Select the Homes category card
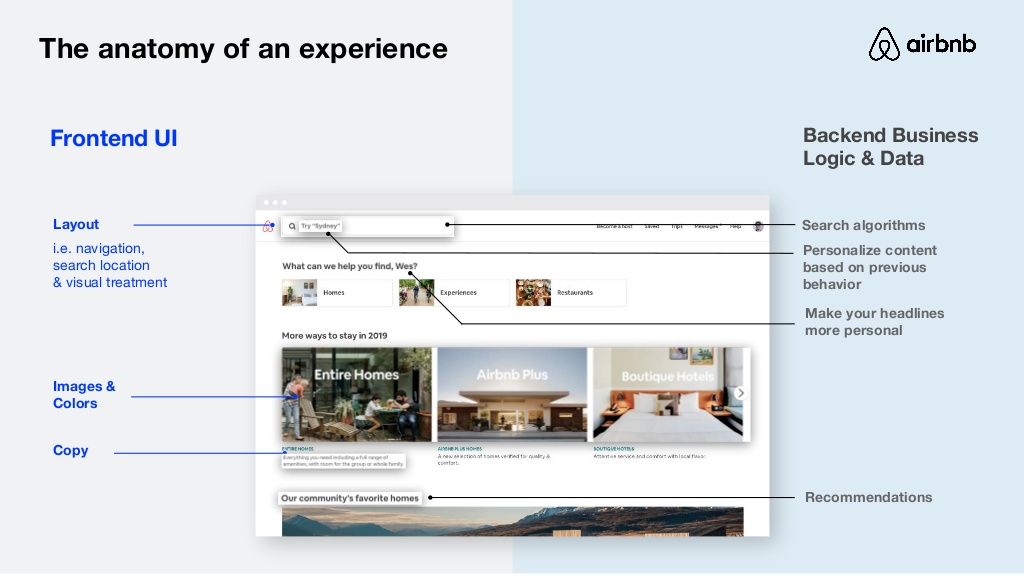1024x576 pixels. coord(337,293)
